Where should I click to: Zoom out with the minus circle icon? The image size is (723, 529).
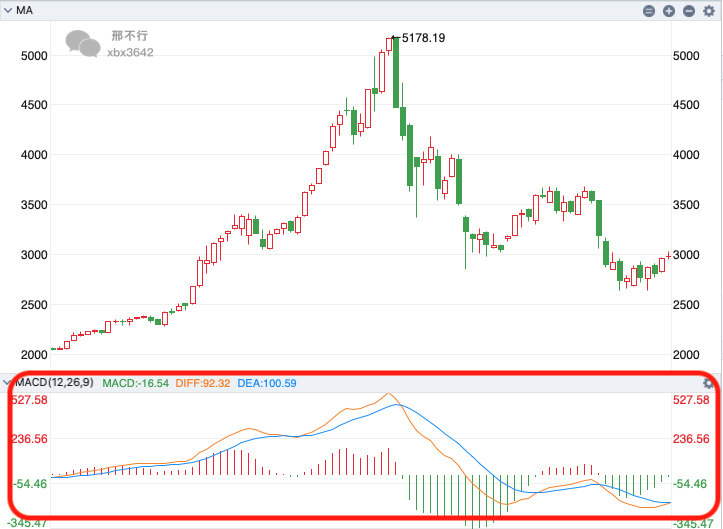689,10
